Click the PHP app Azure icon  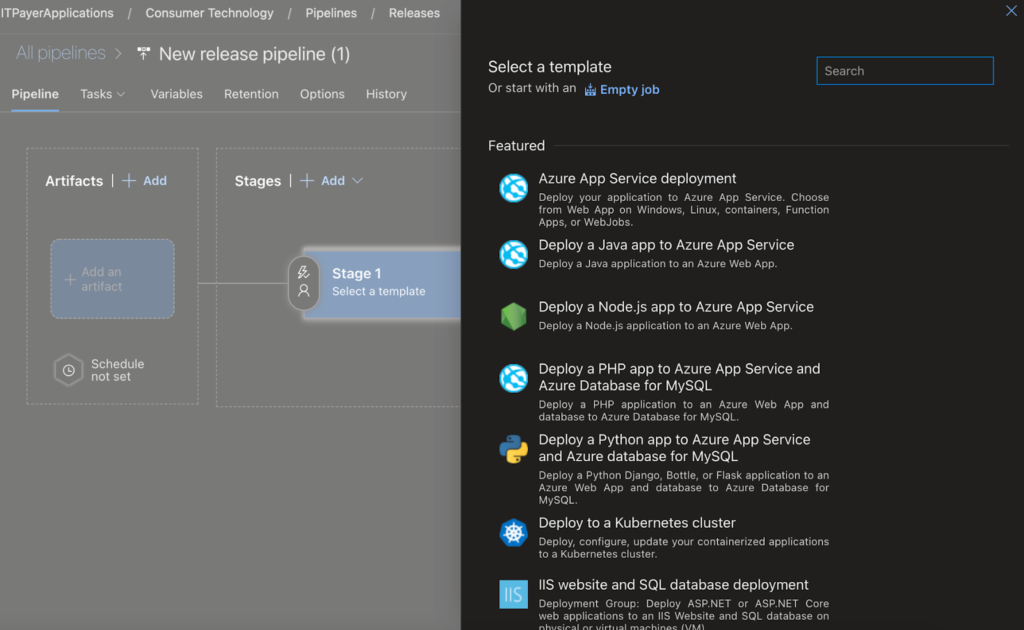(513, 379)
